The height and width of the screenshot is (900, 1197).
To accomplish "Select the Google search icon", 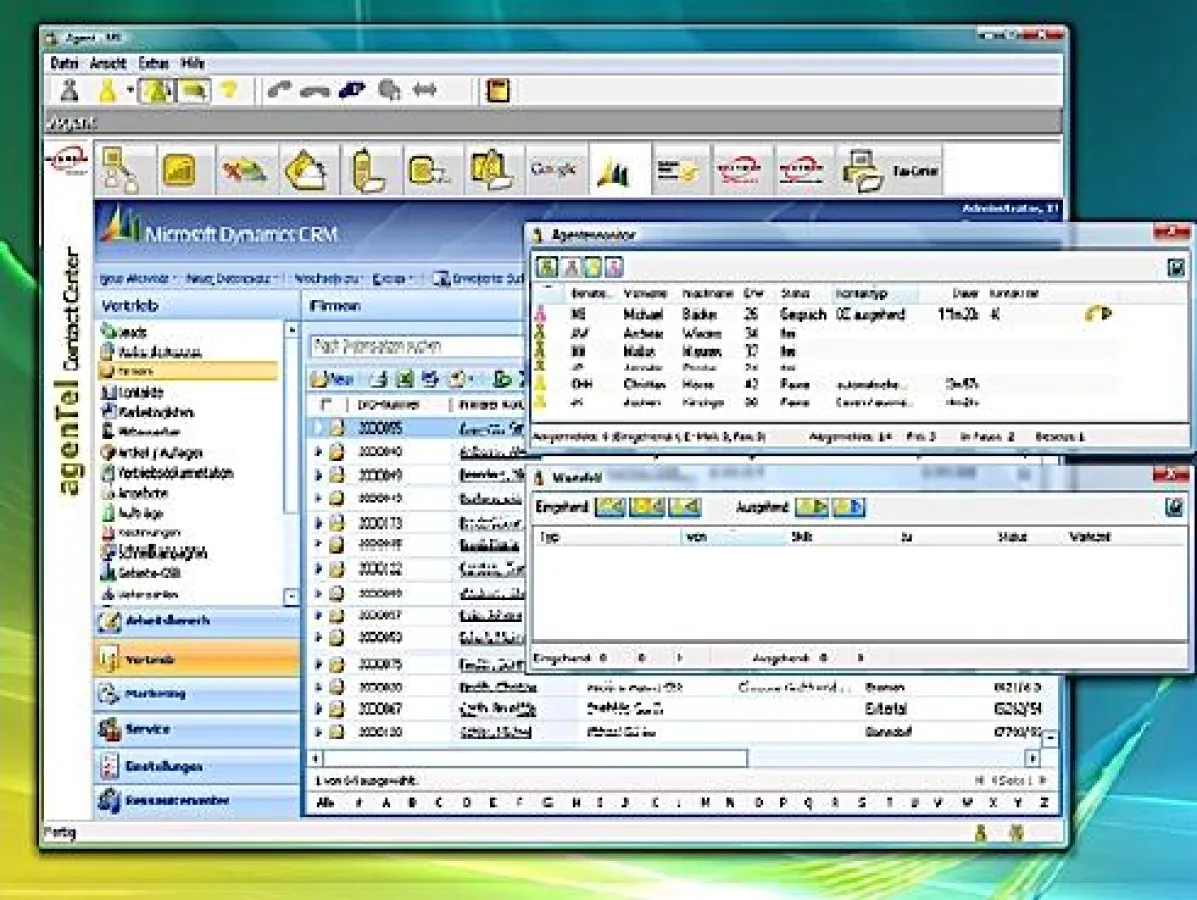I will (x=556, y=168).
